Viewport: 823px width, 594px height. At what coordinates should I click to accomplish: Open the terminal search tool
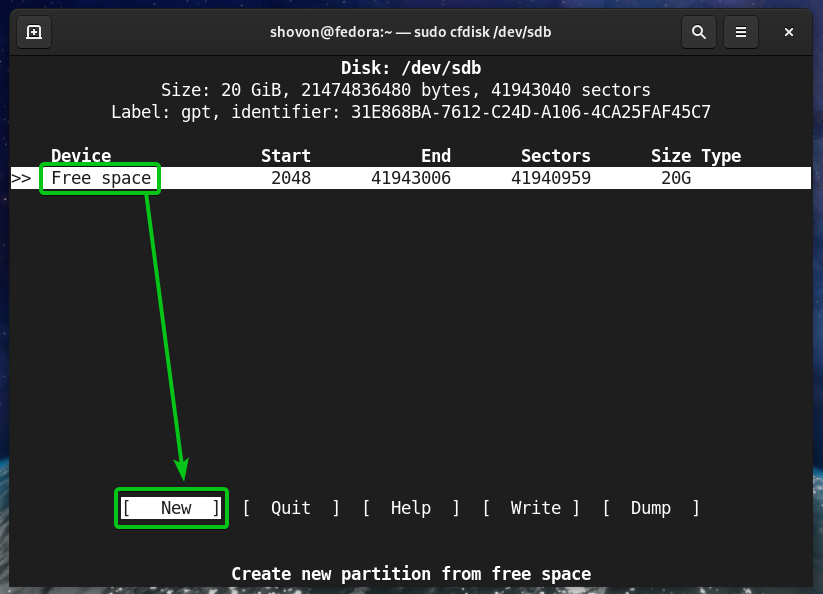(698, 32)
